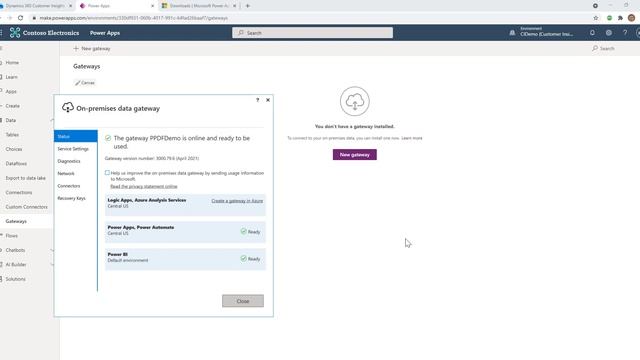This screenshot has width=640, height=360.
Task: Expand the AI Builder section chevron
Action: (x=52, y=264)
